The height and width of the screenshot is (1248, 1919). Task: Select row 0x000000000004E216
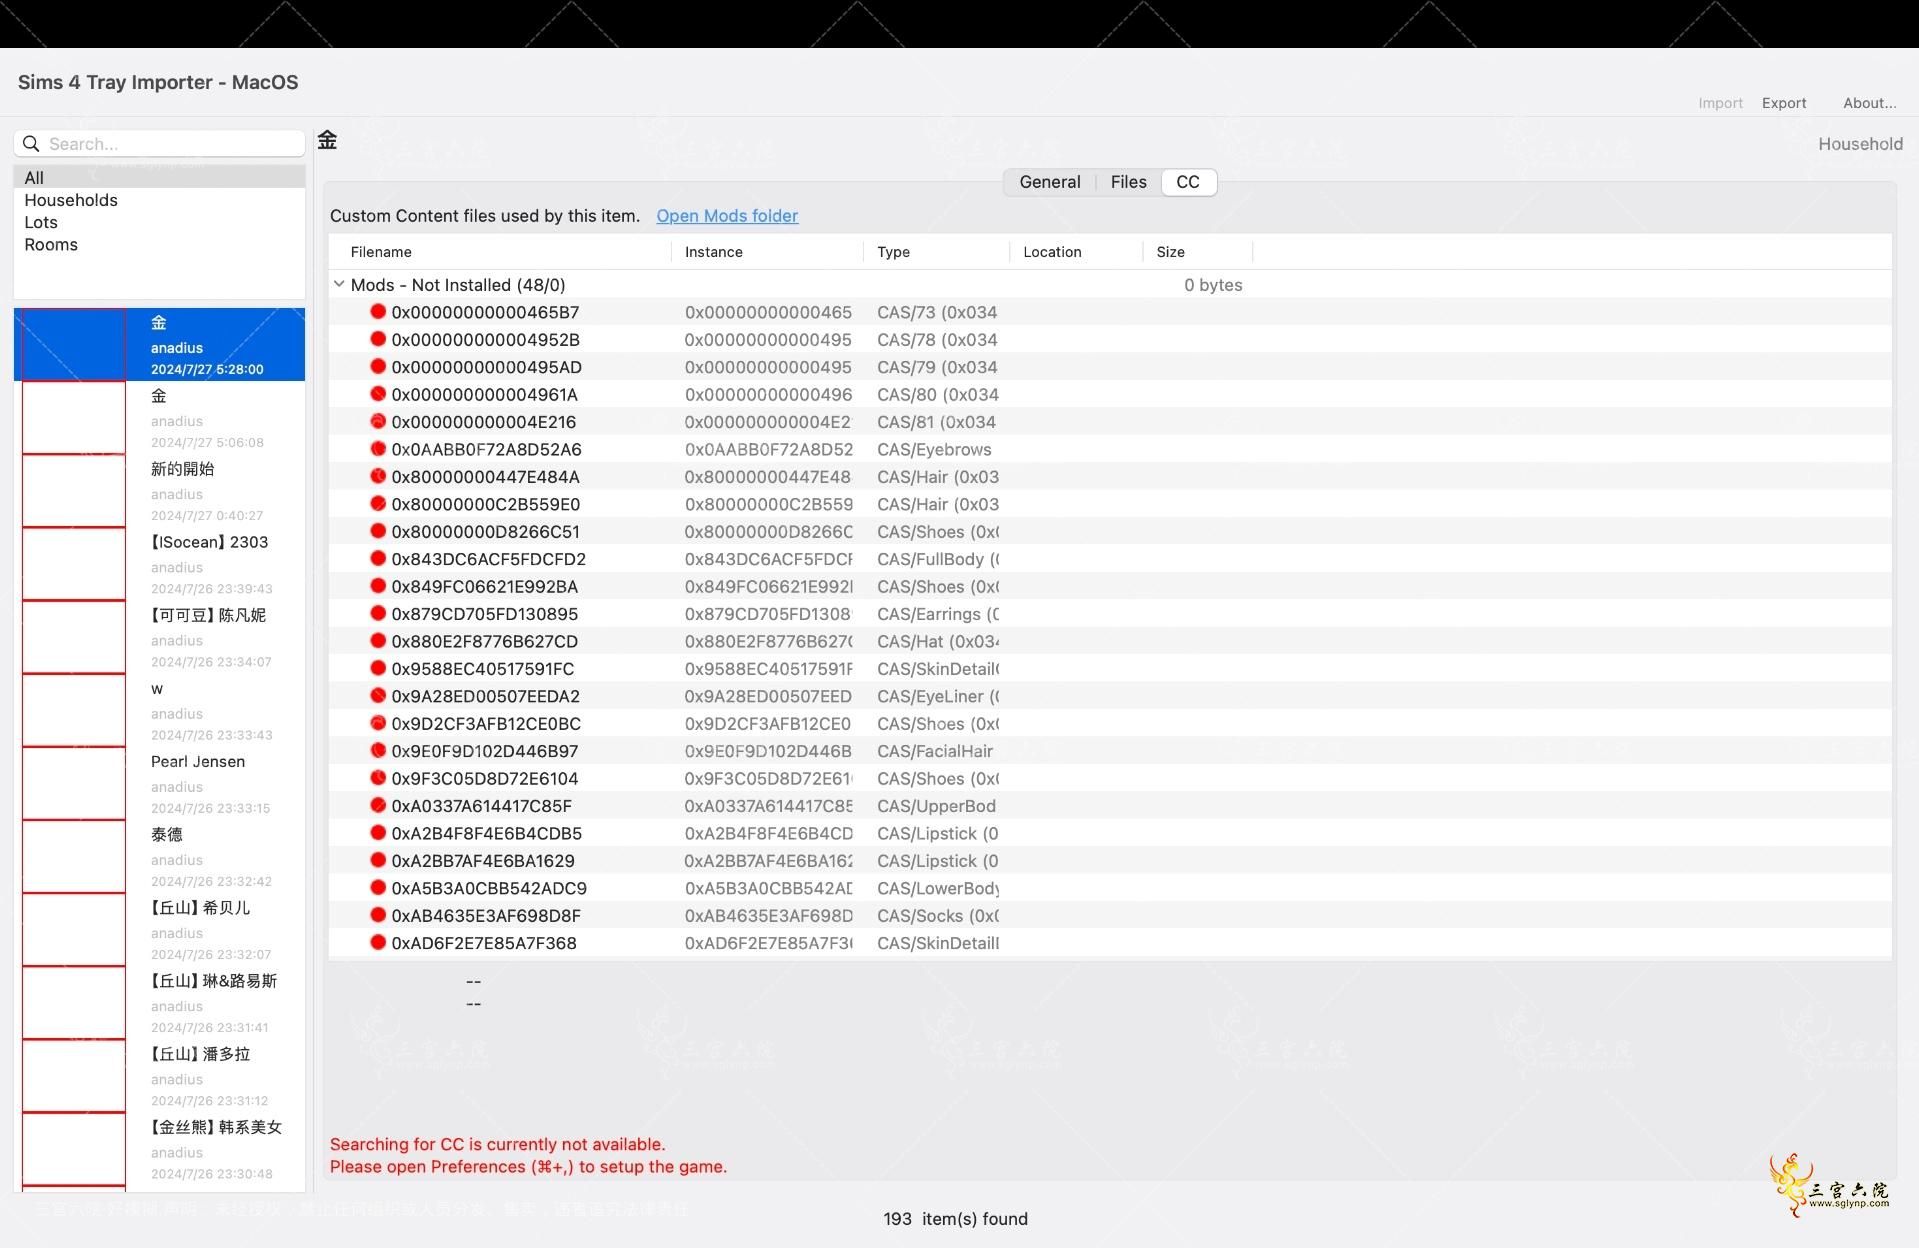(1109, 422)
